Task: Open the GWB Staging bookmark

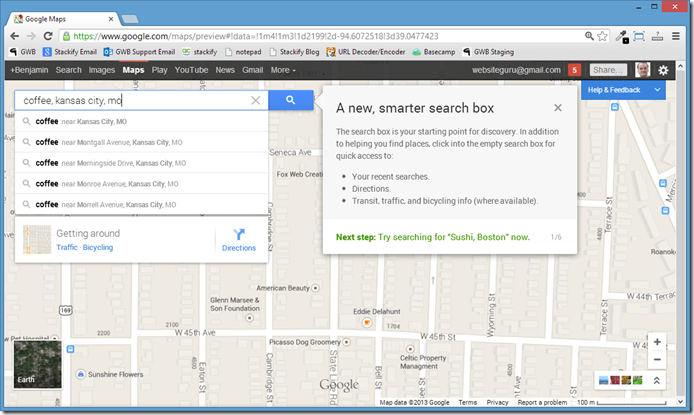Action: 488,52
